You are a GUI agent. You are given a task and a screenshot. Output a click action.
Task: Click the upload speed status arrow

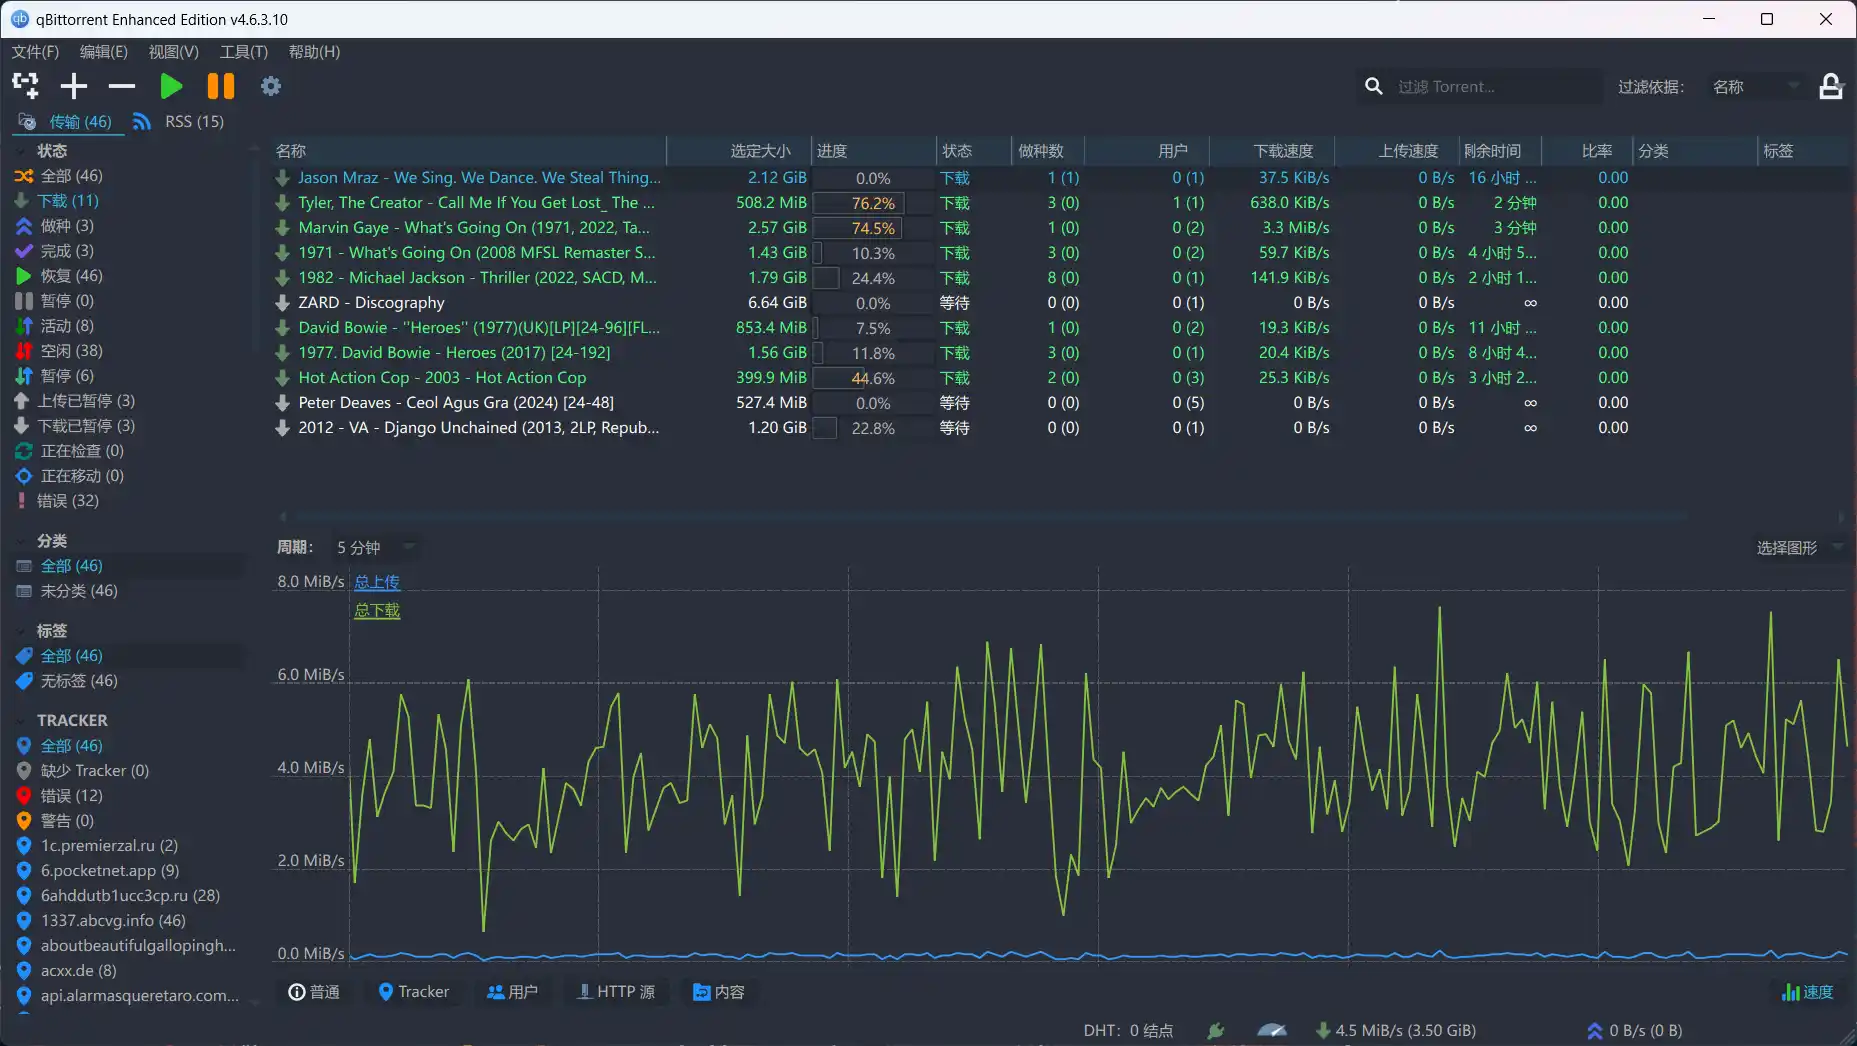[x=1594, y=1030]
